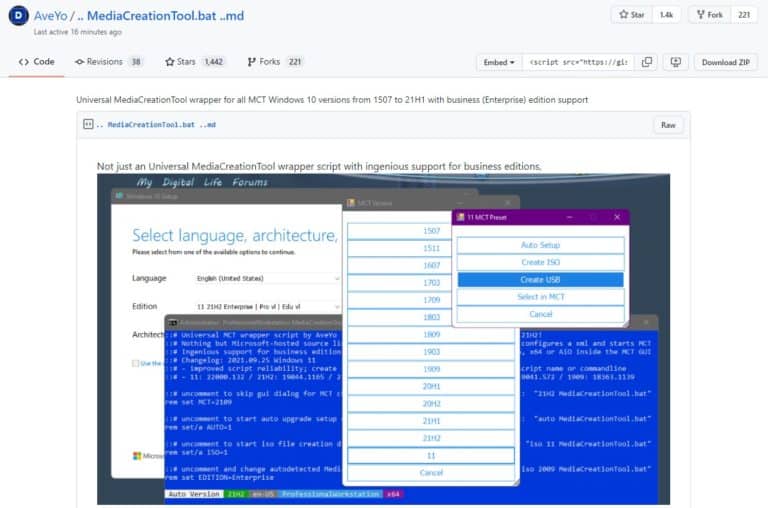Open the Forks tab
The image size is (768, 508).
[x=275, y=62]
